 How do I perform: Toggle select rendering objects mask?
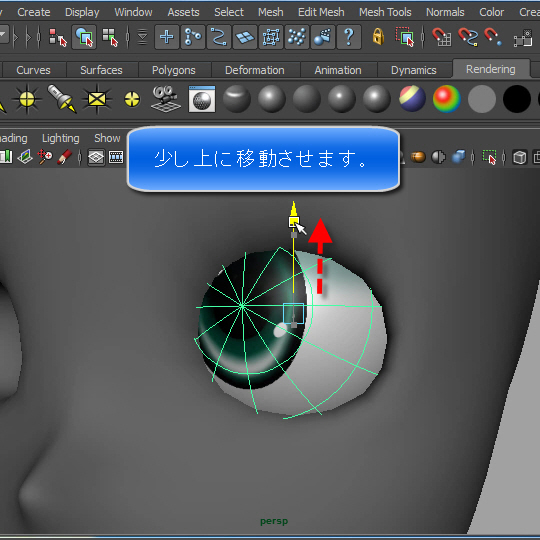(323, 37)
